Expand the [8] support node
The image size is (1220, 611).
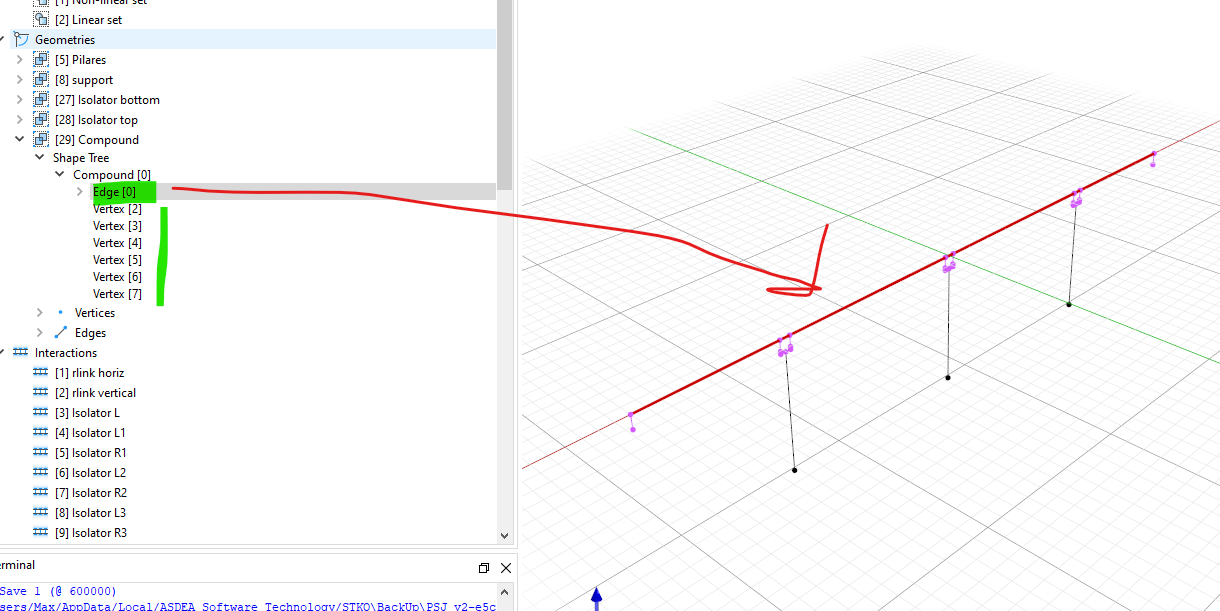pyautogui.click(x=19, y=80)
